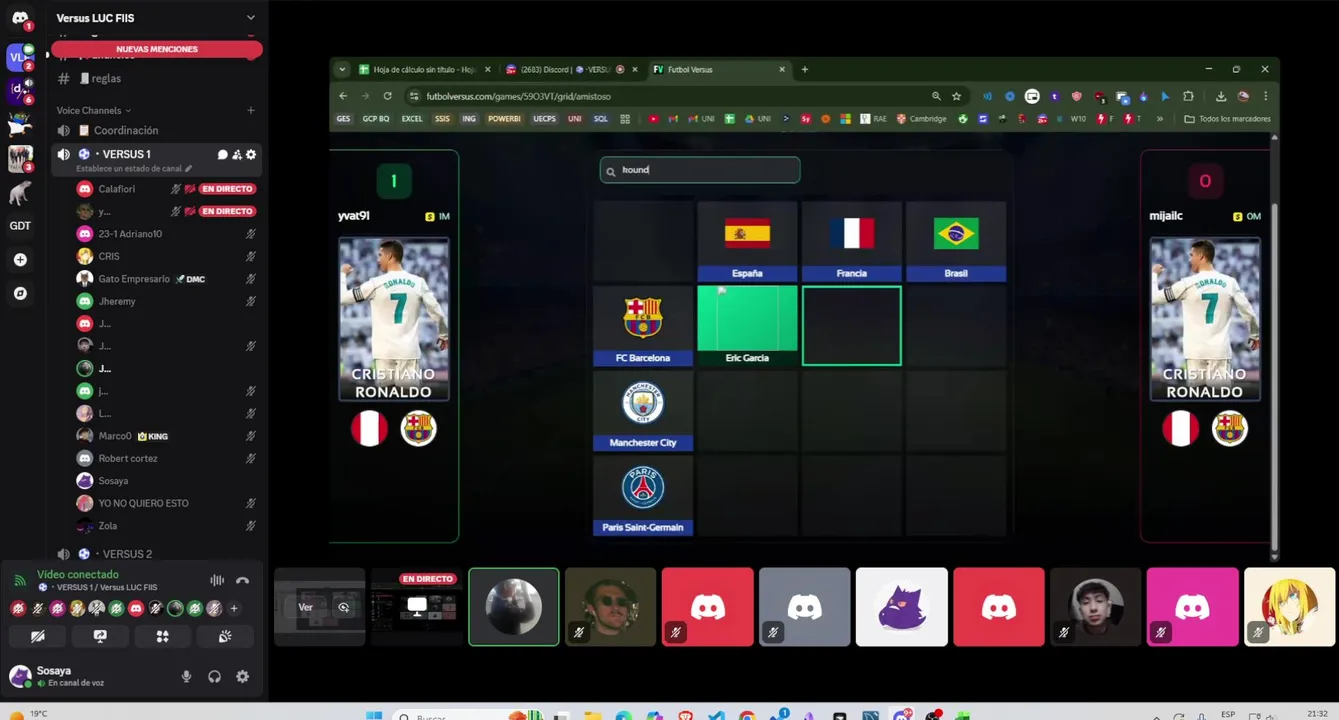Add a server with the plus icon

20,260
